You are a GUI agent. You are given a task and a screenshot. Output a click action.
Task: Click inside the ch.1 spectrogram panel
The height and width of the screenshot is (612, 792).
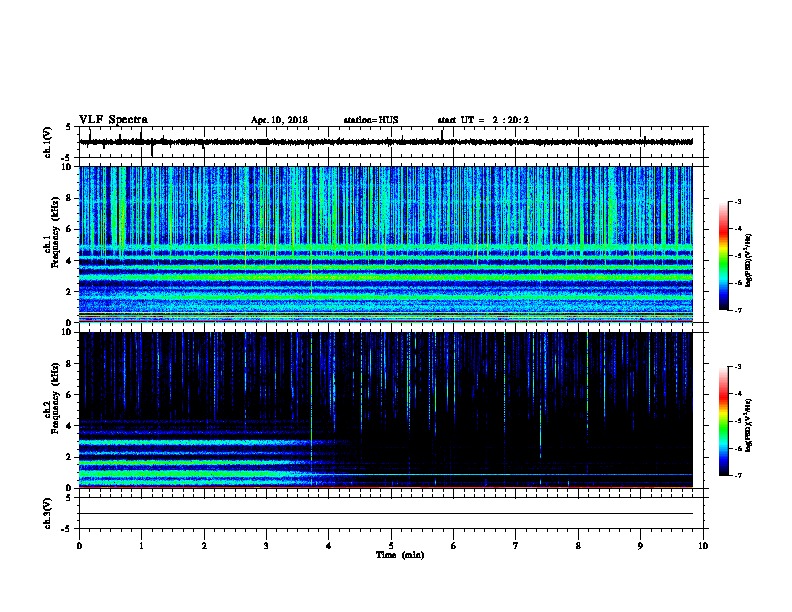pos(386,244)
